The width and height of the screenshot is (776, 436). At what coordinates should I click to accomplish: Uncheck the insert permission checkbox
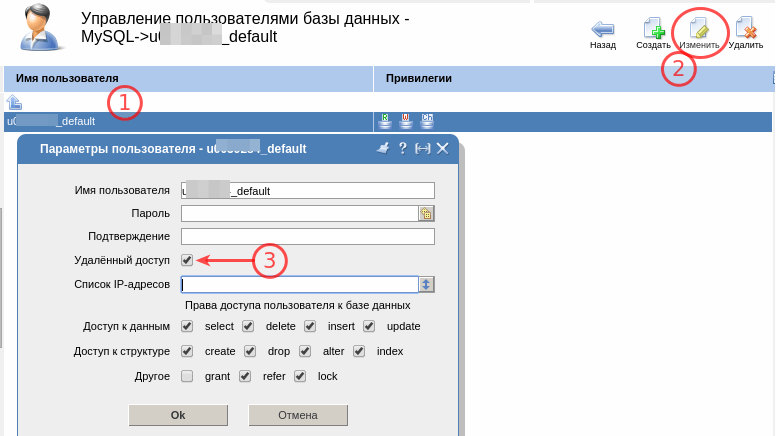tap(310, 326)
